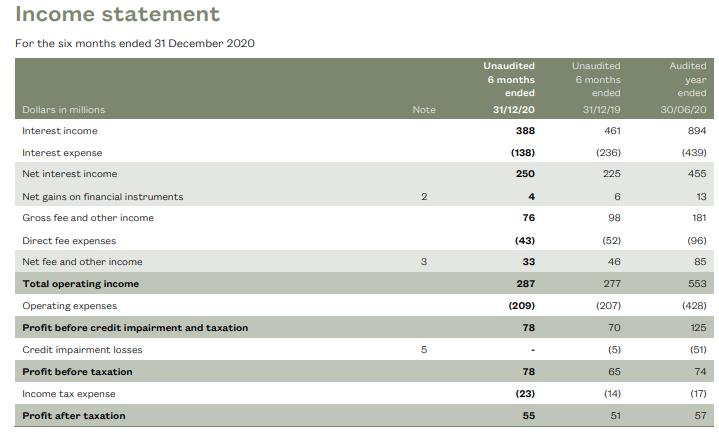Click the Gross fee and other income label
This screenshot has width=719, height=432.
pos(88,218)
